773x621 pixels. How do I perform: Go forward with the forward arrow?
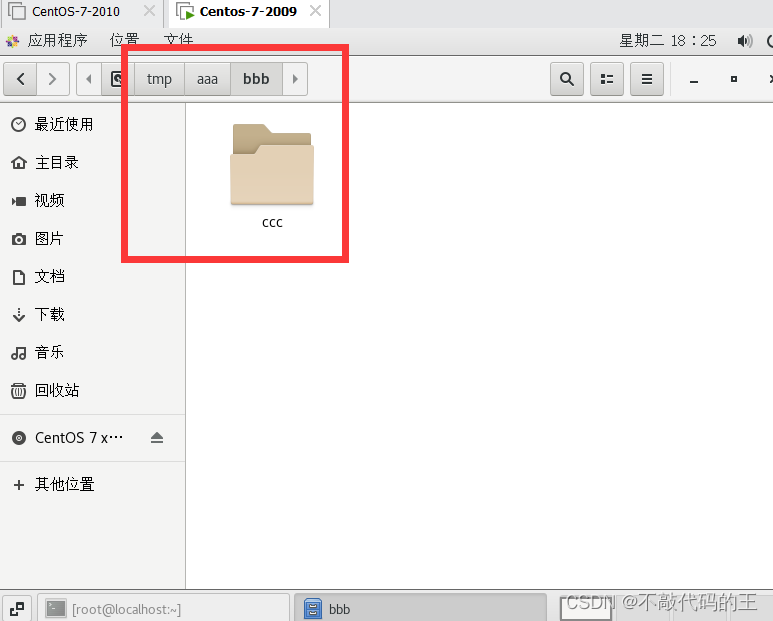[x=53, y=79]
